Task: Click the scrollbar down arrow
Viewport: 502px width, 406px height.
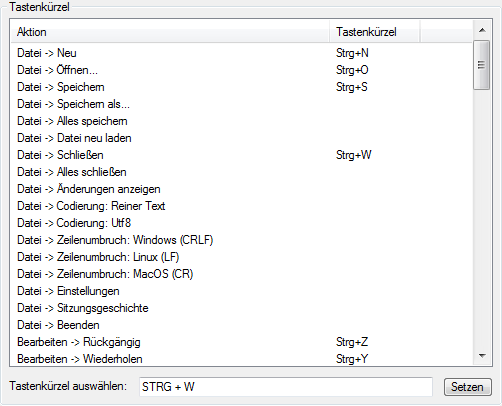Action: 482,356
